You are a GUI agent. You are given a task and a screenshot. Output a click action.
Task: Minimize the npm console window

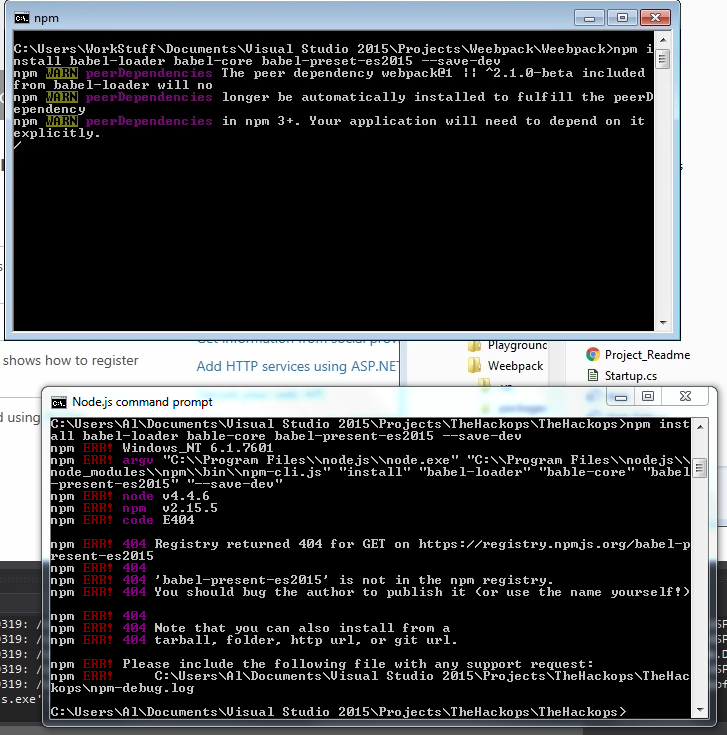click(x=589, y=18)
